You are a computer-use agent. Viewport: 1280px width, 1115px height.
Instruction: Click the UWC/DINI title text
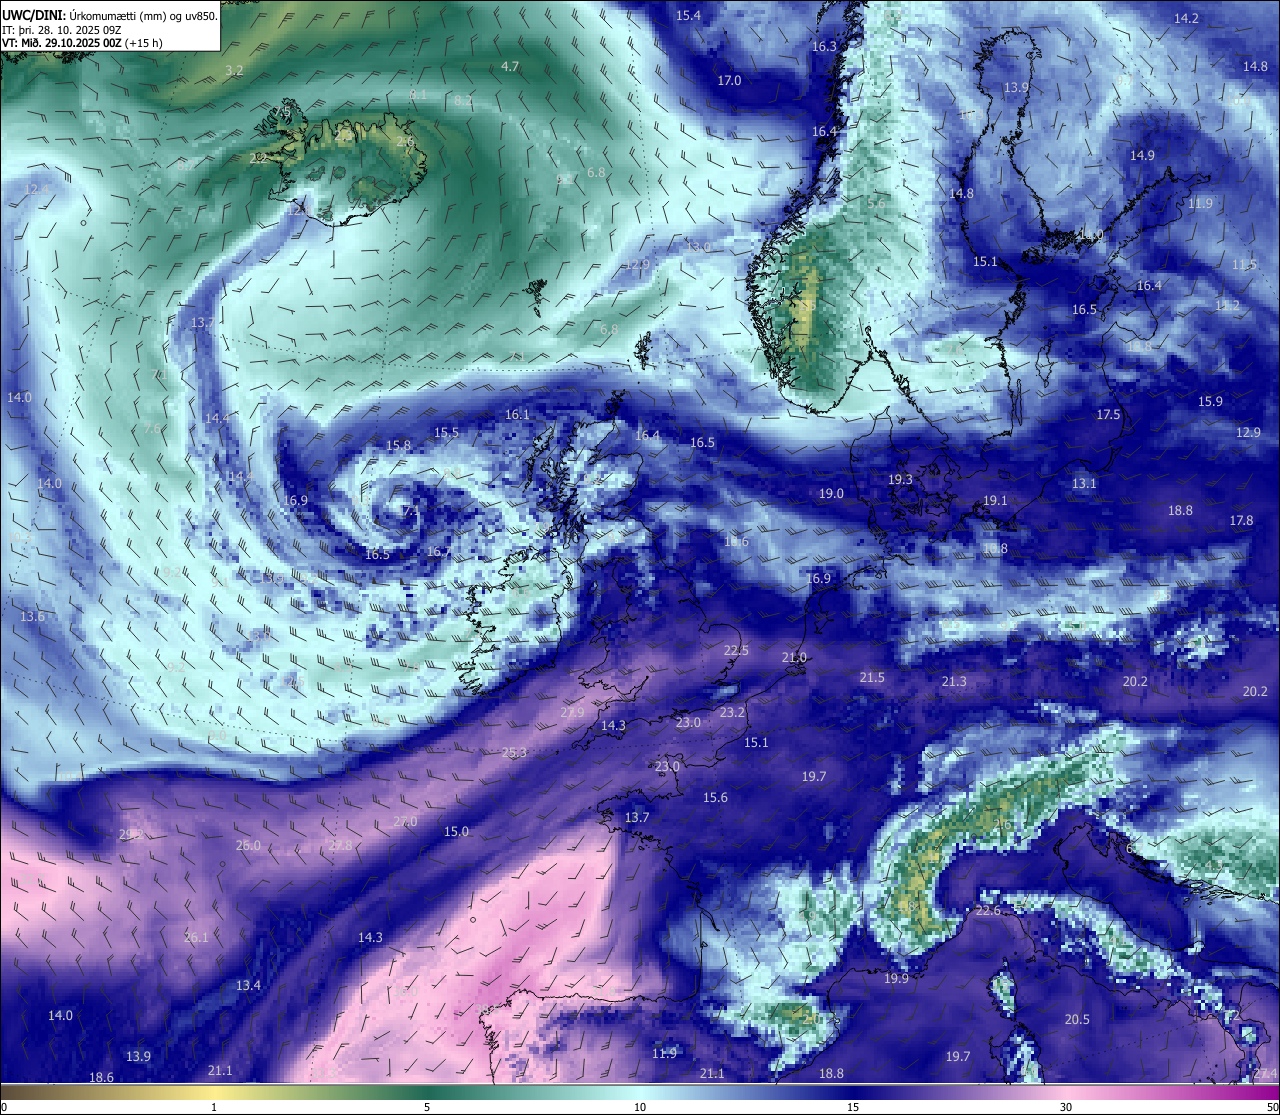[33, 15]
